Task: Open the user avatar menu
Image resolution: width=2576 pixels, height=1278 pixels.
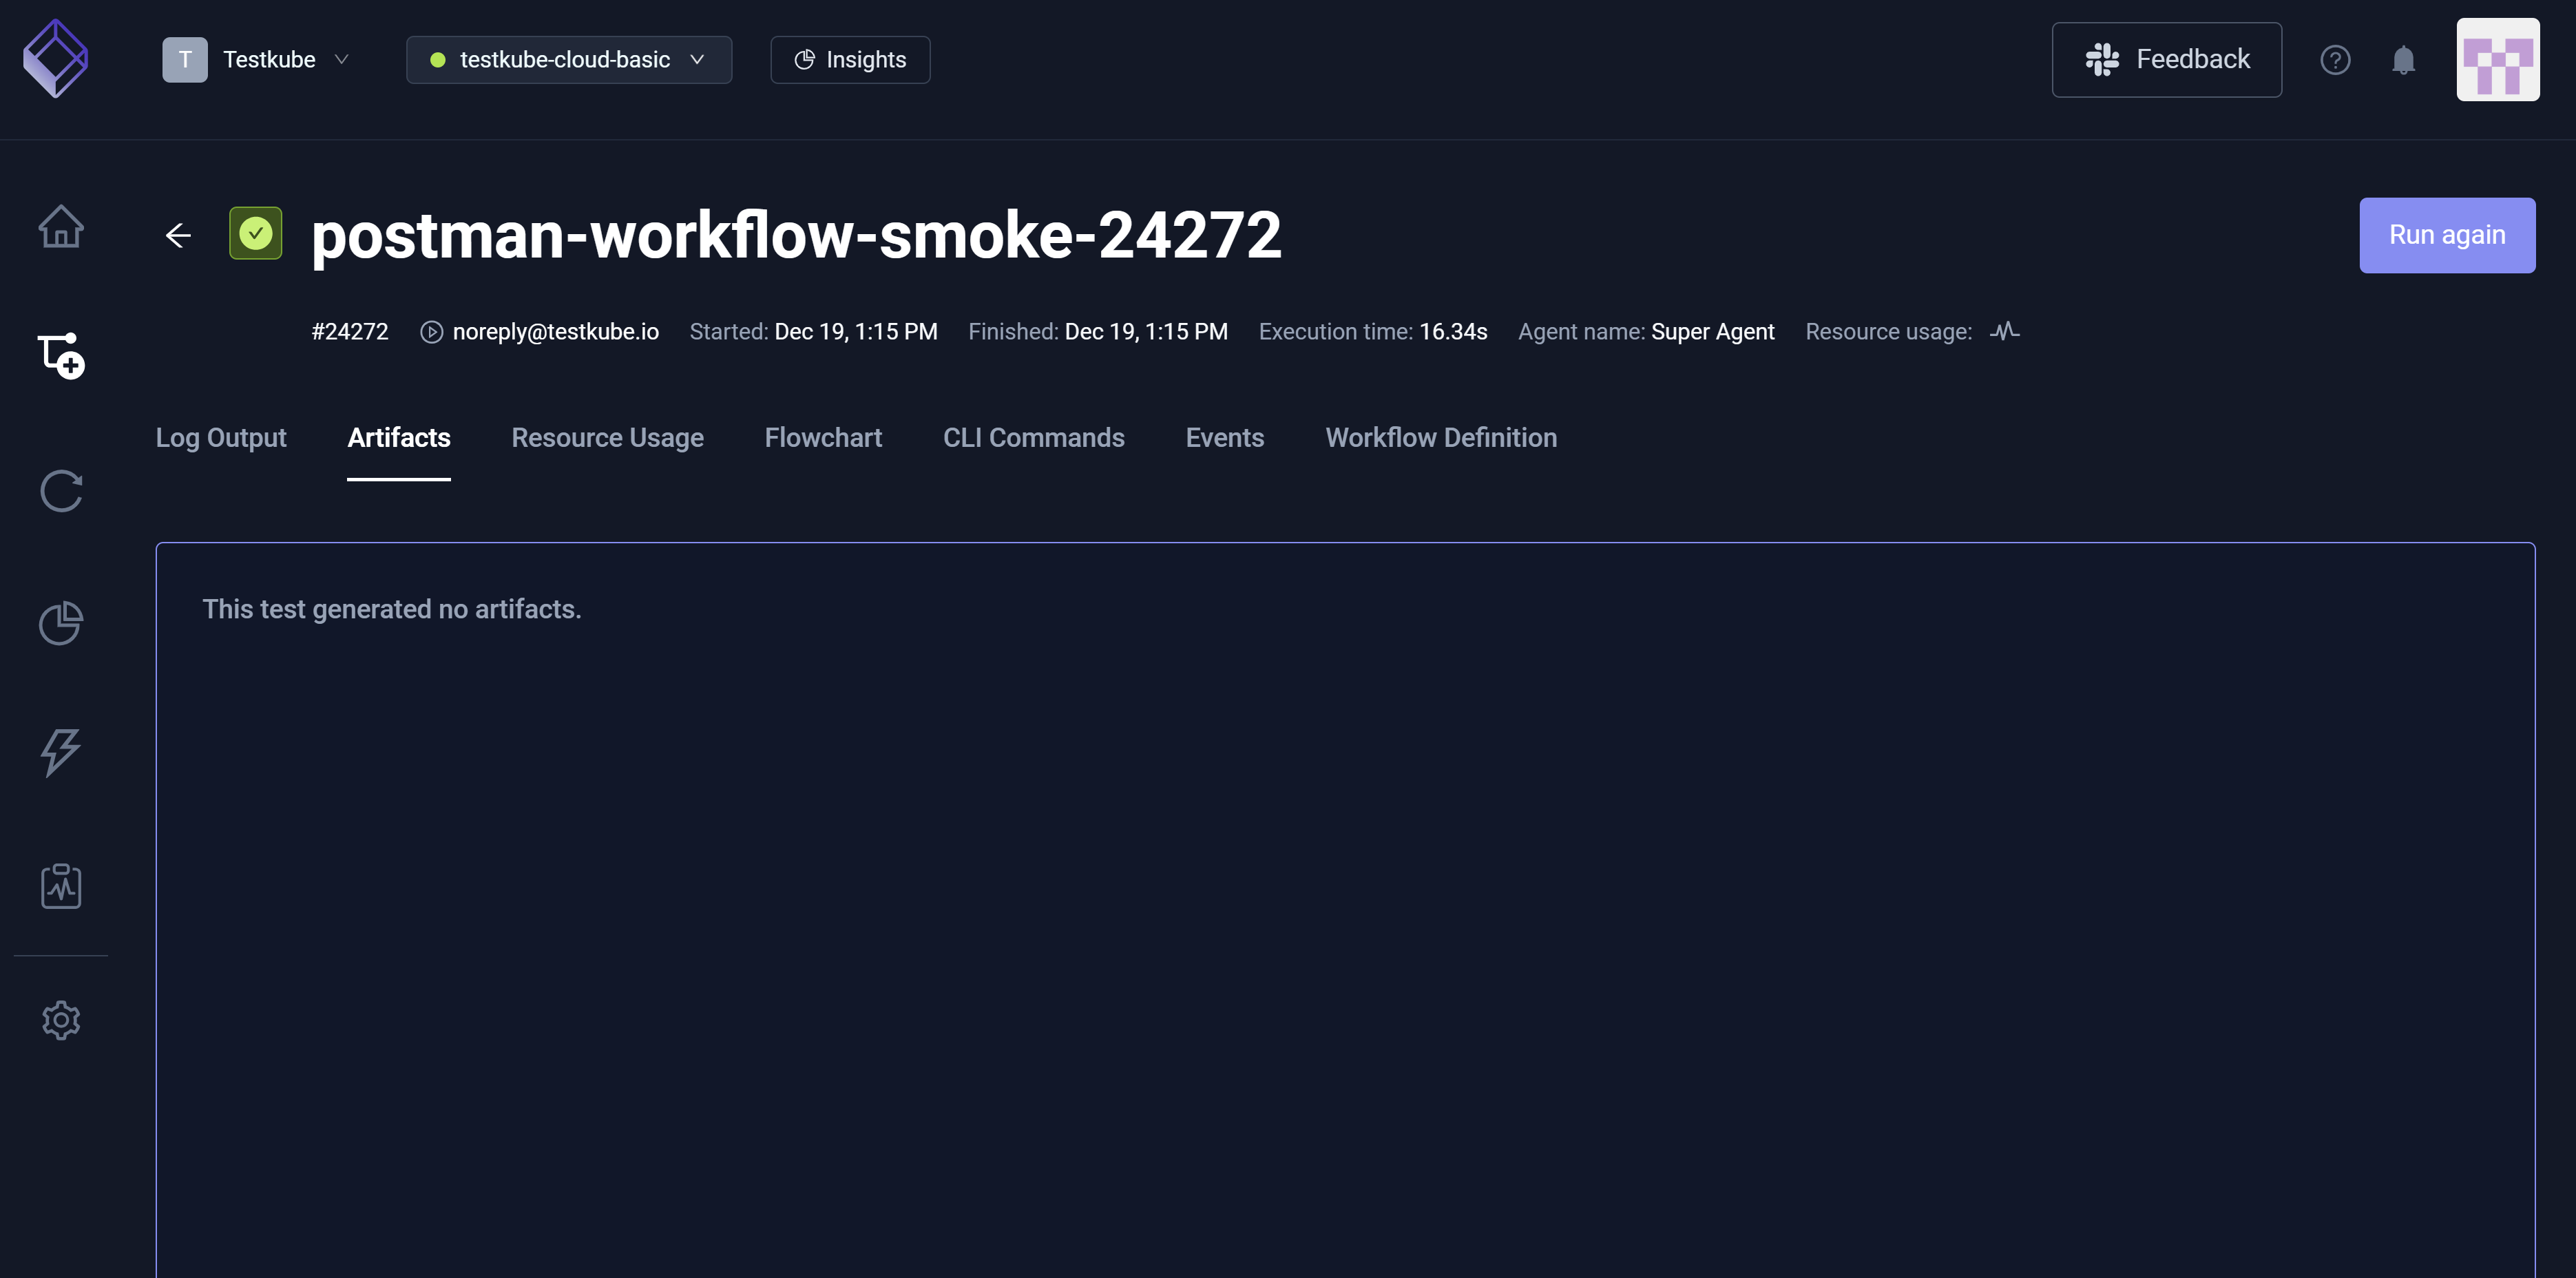Action: 2497,60
